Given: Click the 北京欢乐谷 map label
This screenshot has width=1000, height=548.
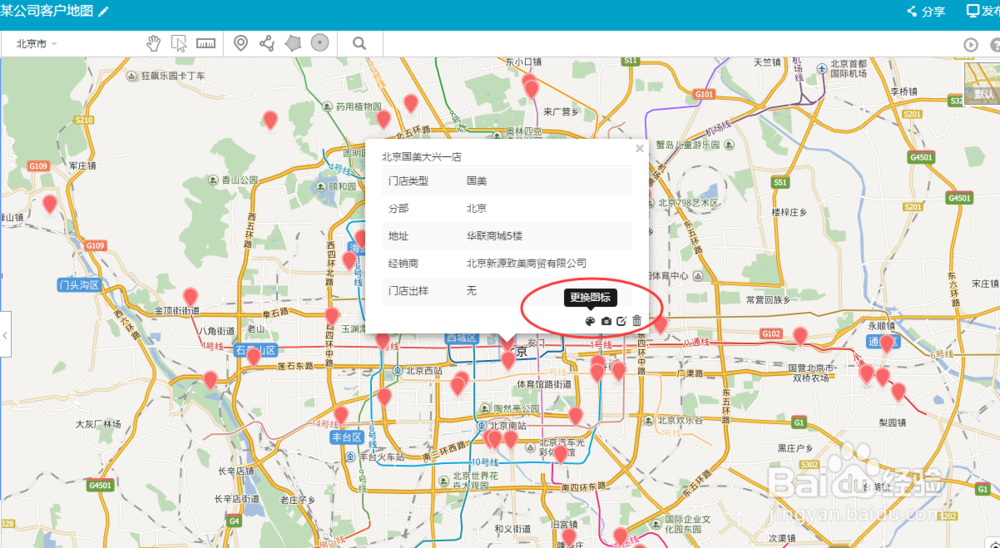Looking at the screenshot, I should click(x=680, y=420).
